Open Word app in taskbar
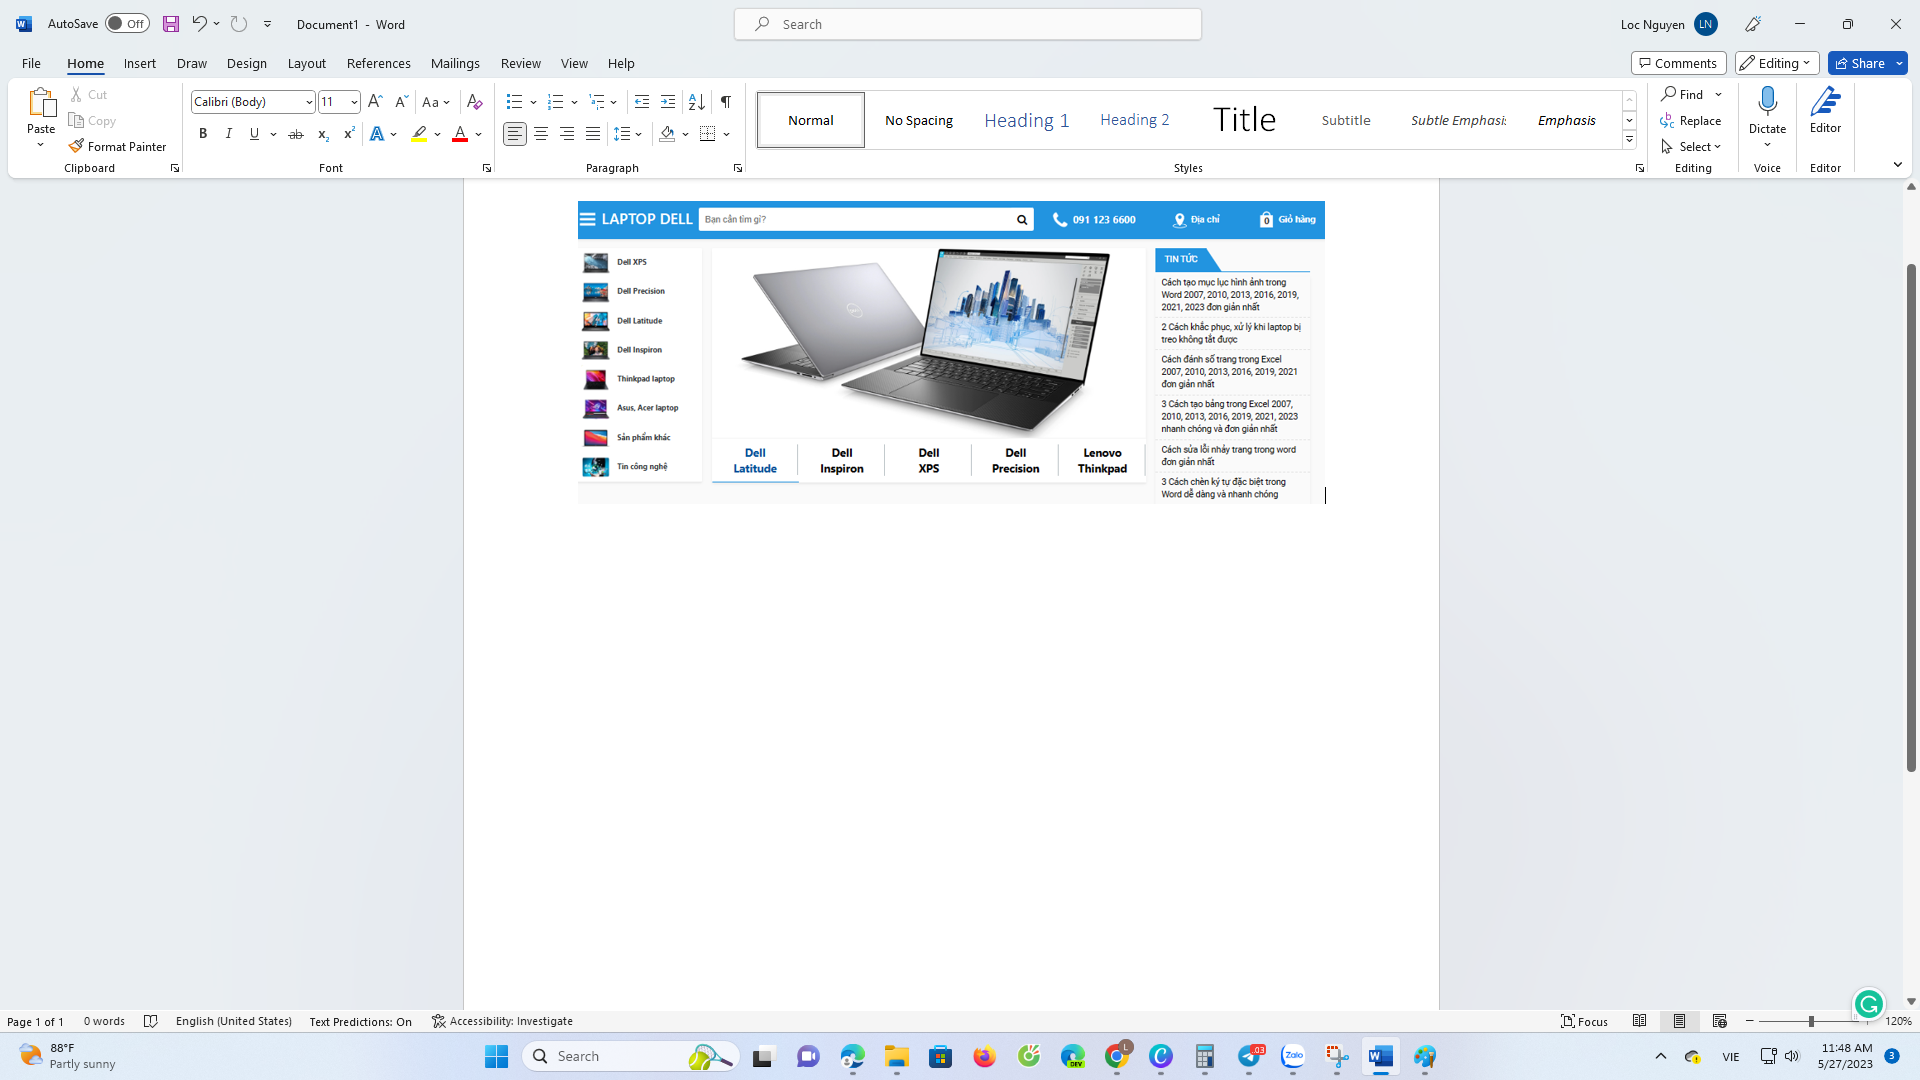Viewport: 1920px width, 1080px height. tap(1381, 1056)
